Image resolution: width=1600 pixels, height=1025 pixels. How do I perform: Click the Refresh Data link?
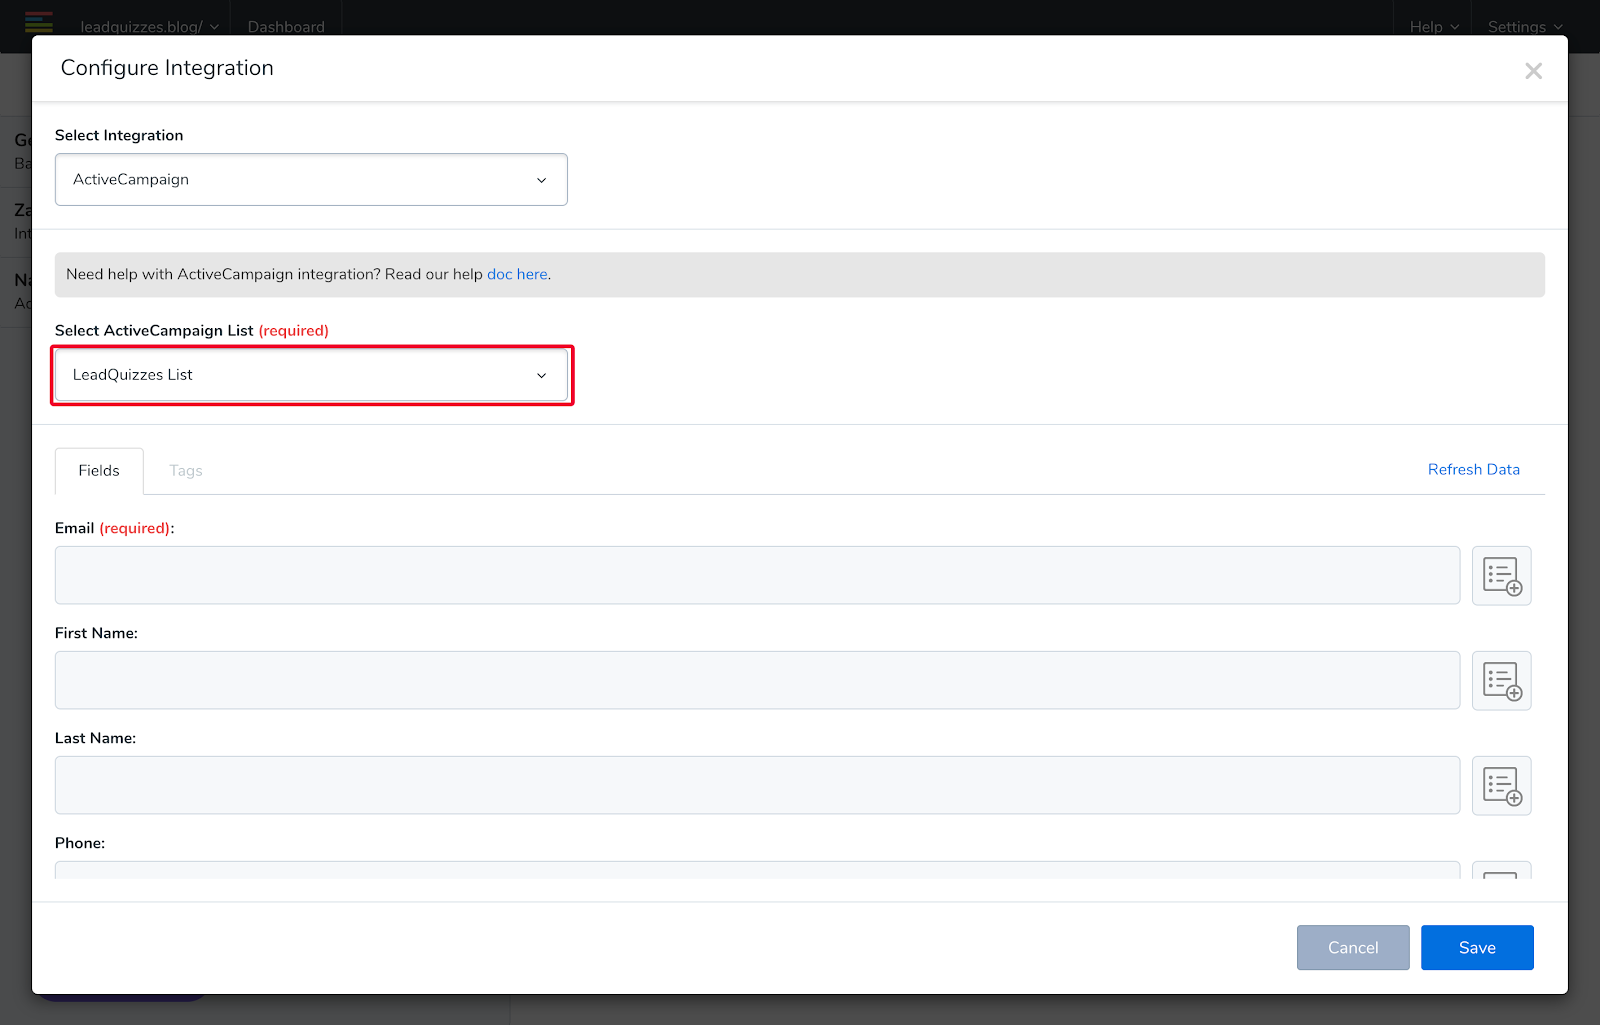click(x=1473, y=470)
